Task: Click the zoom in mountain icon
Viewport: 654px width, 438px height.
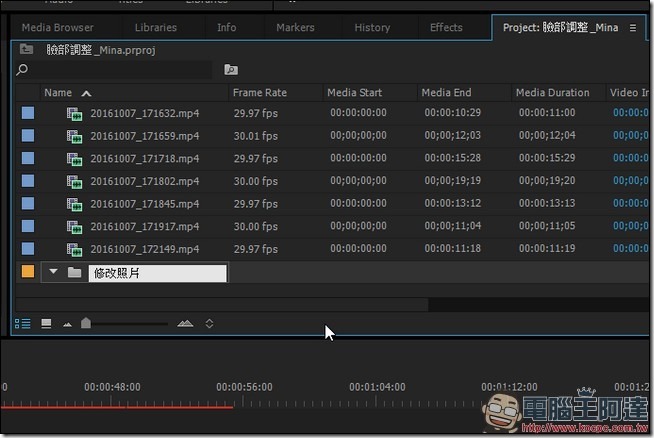Action: tap(185, 323)
